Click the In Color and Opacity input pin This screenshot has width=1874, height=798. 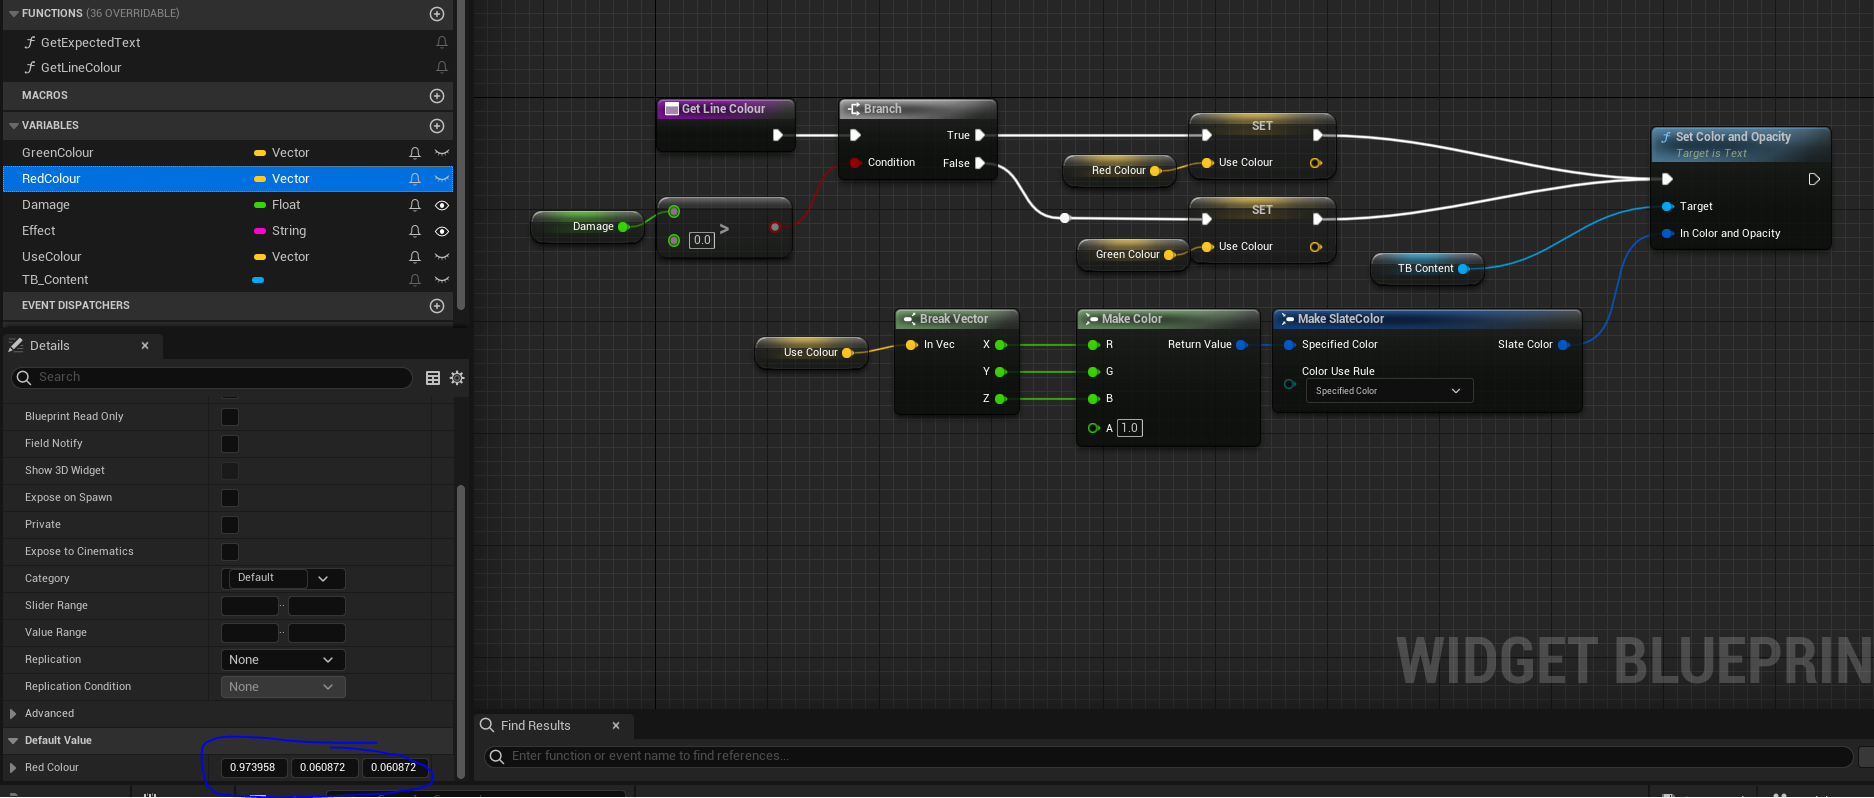tap(1667, 233)
